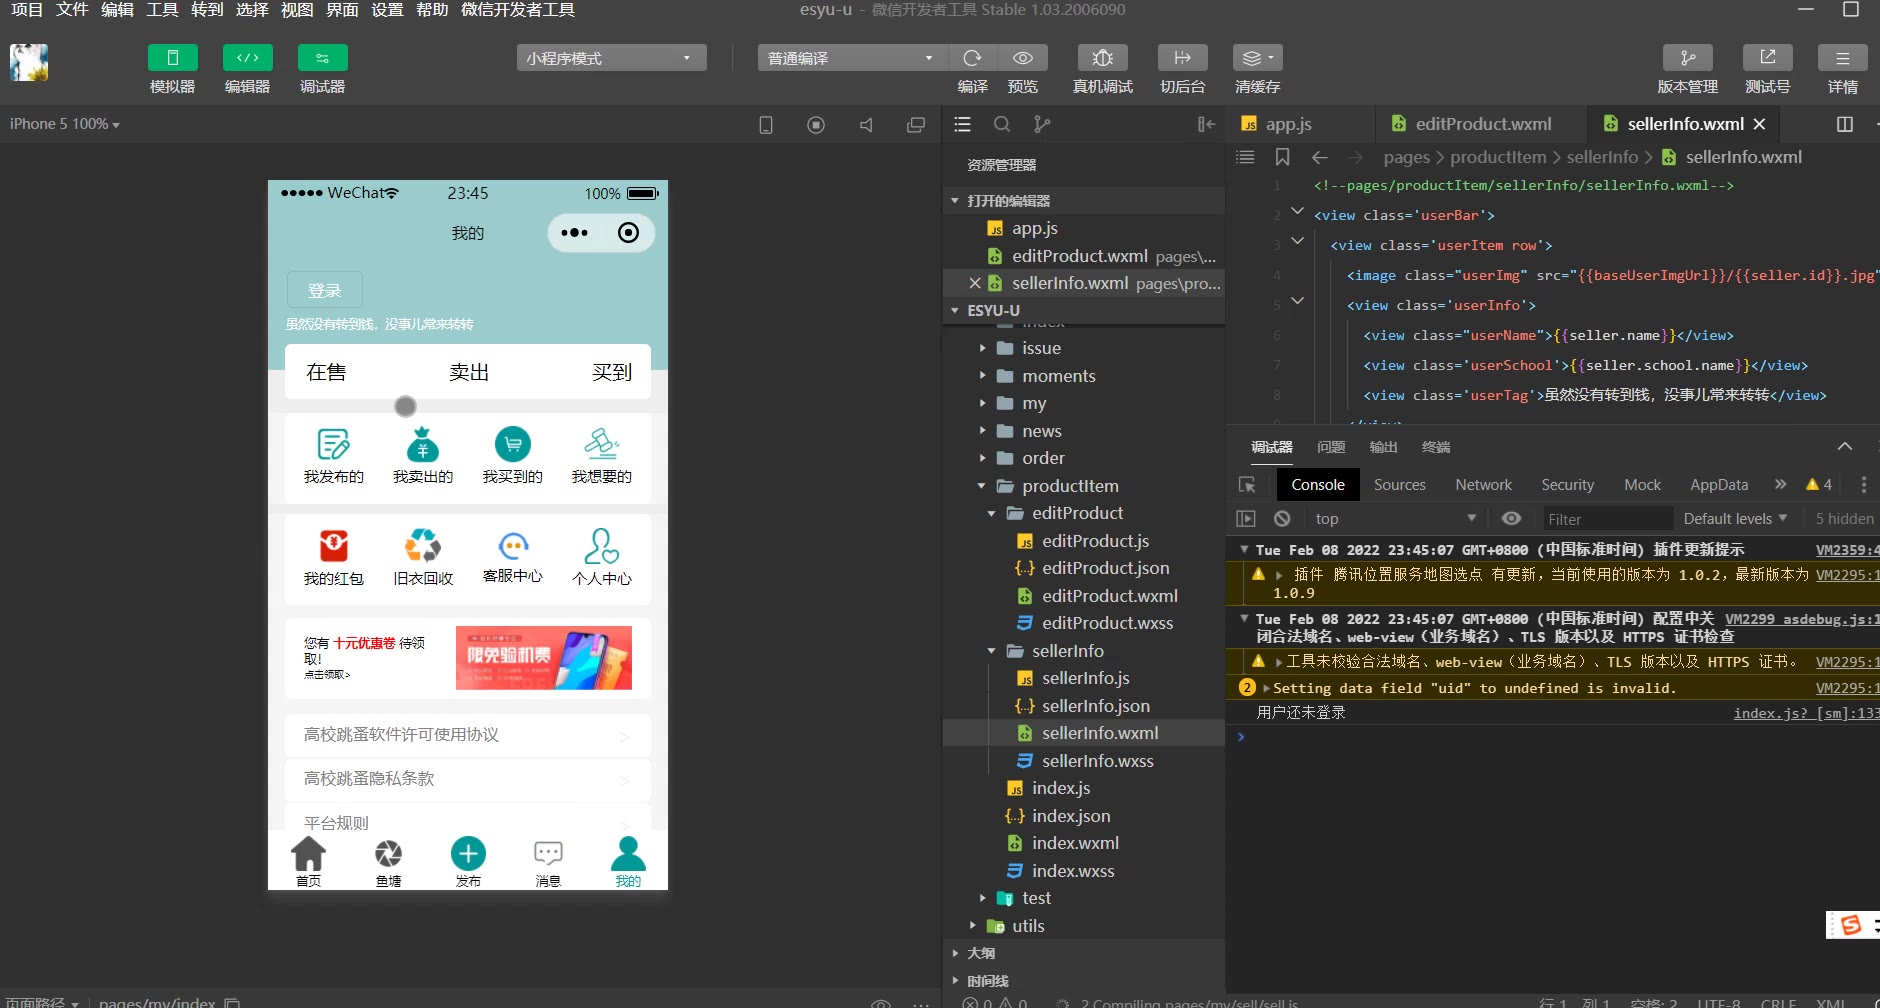Image resolution: width=1880 pixels, height=1008 pixels.
Task: Open the device and zoom selector iPhone 5 100%
Action: click(65, 124)
